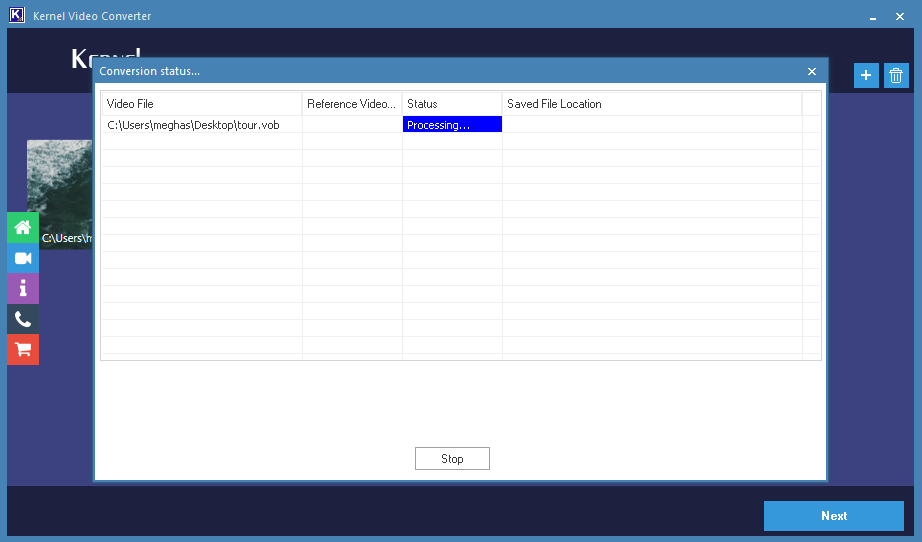This screenshot has width=922, height=542.
Task: Open the info sidebar icon
Action: coord(23,288)
